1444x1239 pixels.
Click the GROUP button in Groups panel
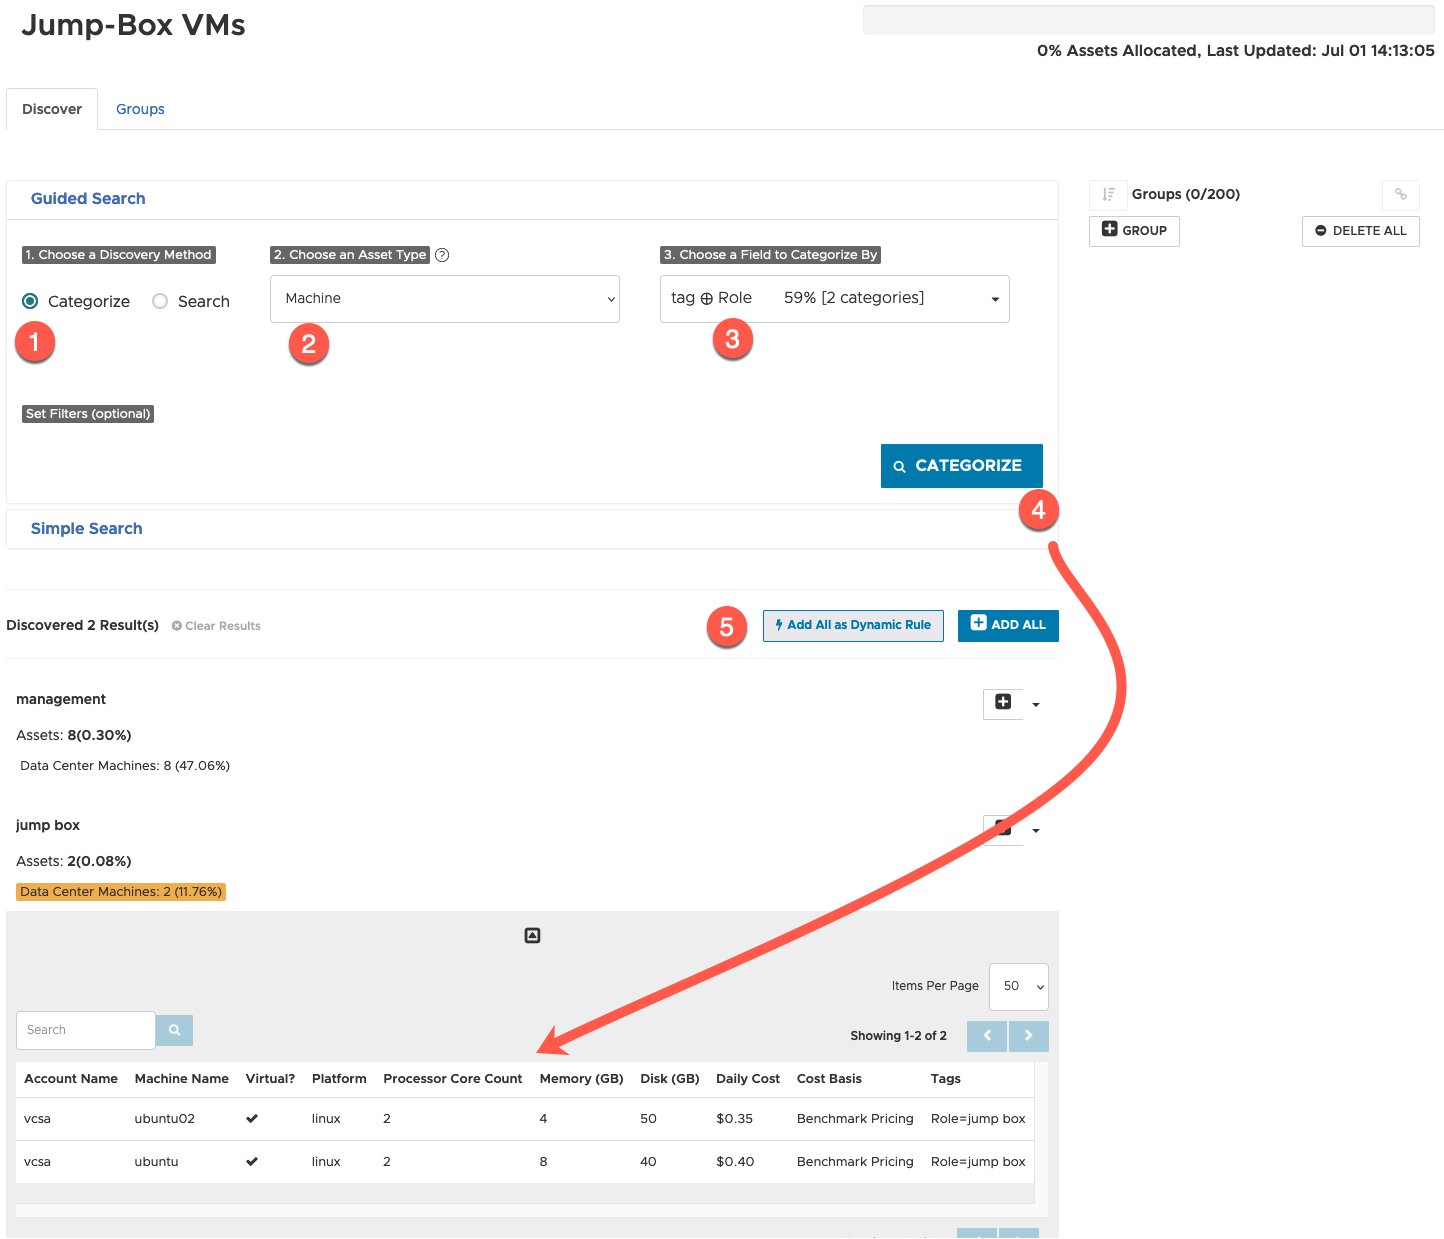pyautogui.click(x=1134, y=231)
